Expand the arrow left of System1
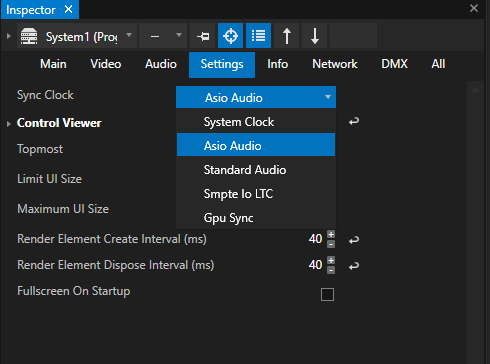Screen dimensions: 490x364 point(9,36)
